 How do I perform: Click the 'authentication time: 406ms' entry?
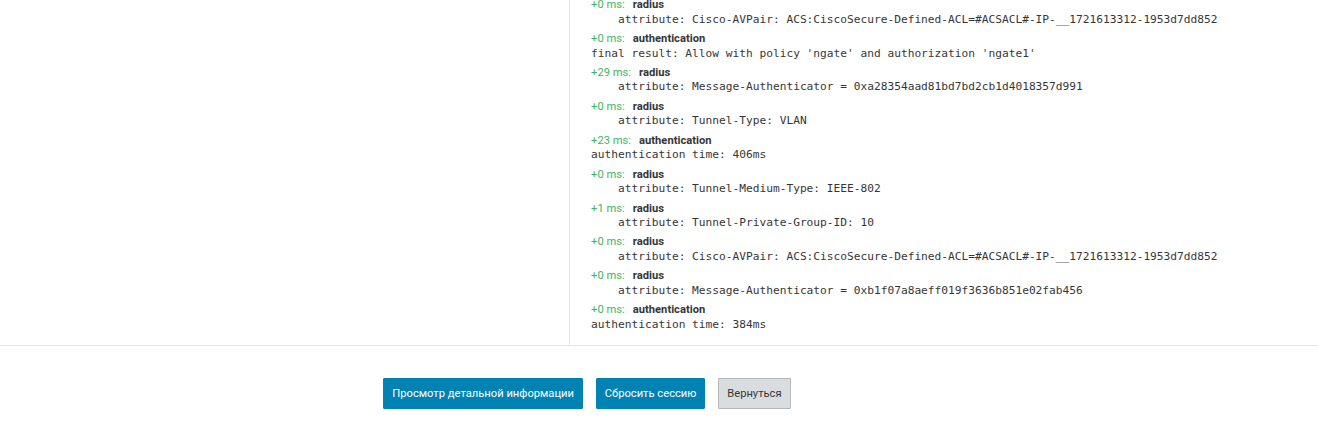[x=678, y=155]
